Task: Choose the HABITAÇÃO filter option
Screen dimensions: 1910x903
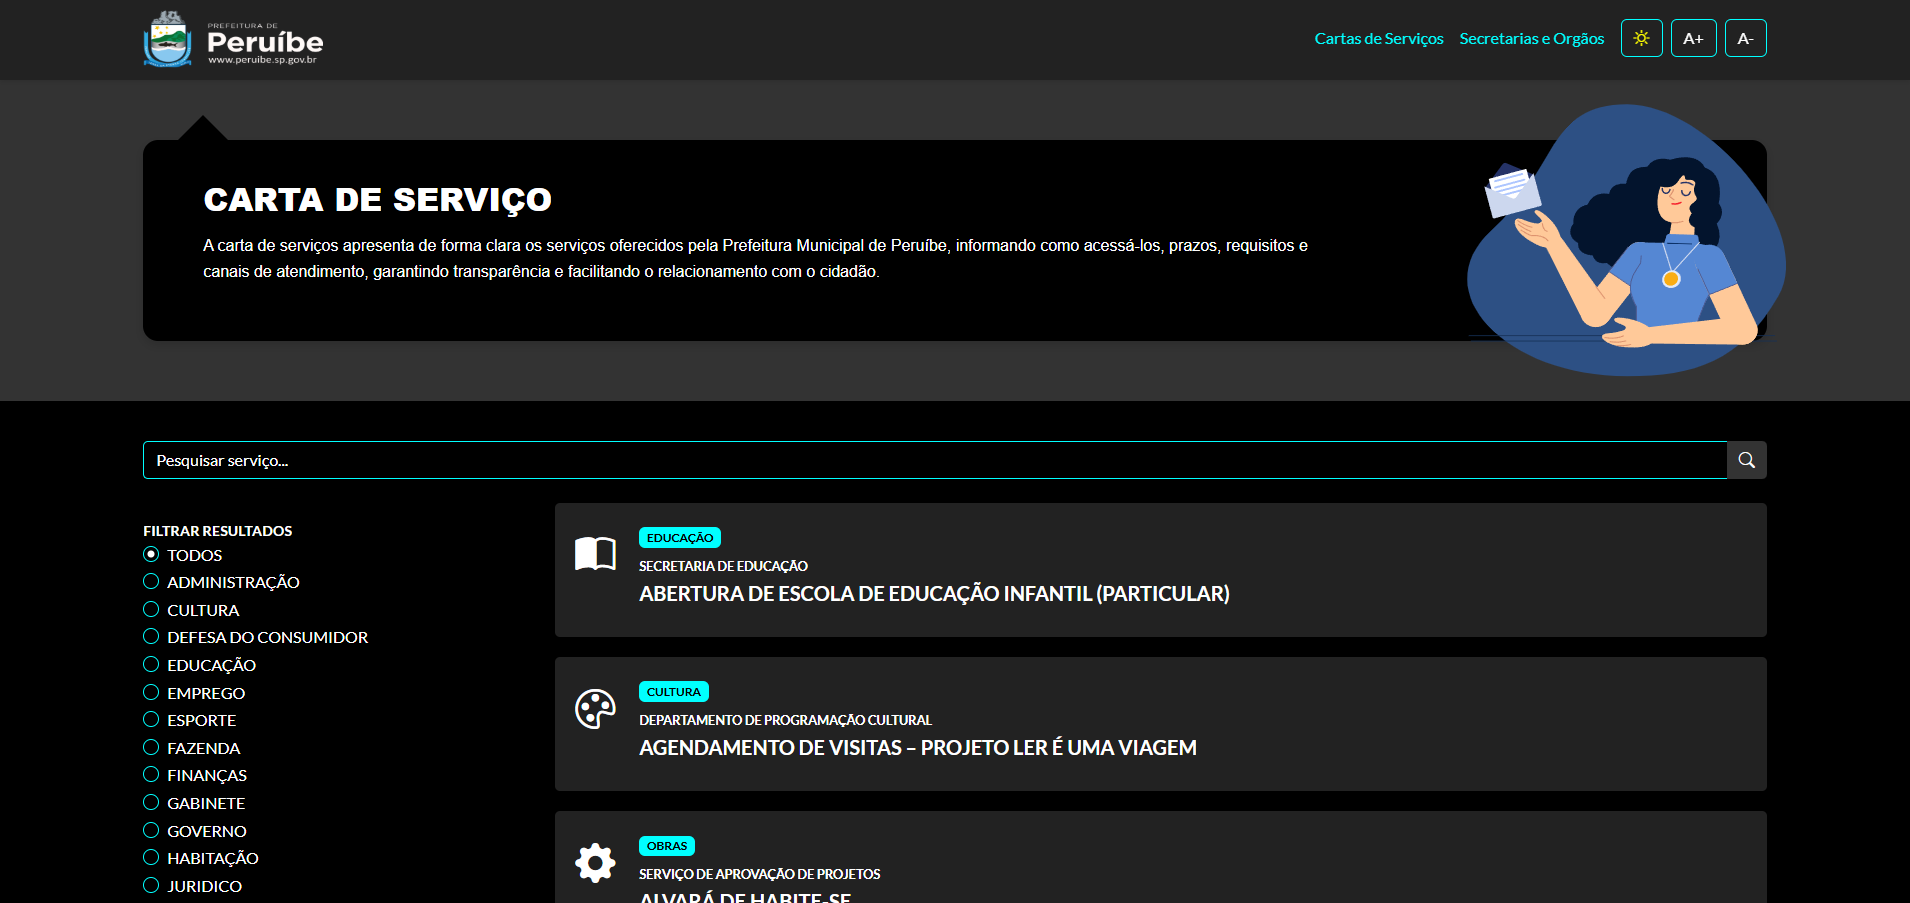Action: (x=151, y=857)
